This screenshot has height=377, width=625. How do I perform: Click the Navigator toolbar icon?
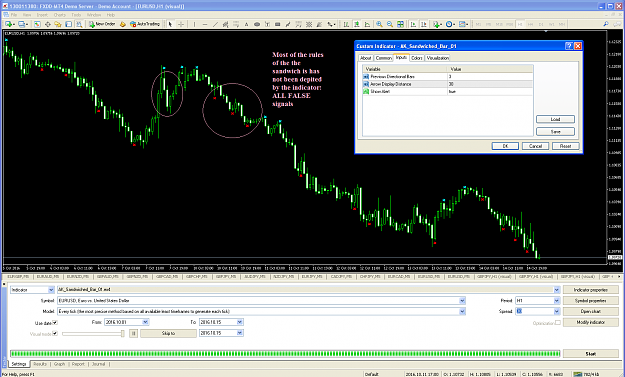(x=58, y=24)
